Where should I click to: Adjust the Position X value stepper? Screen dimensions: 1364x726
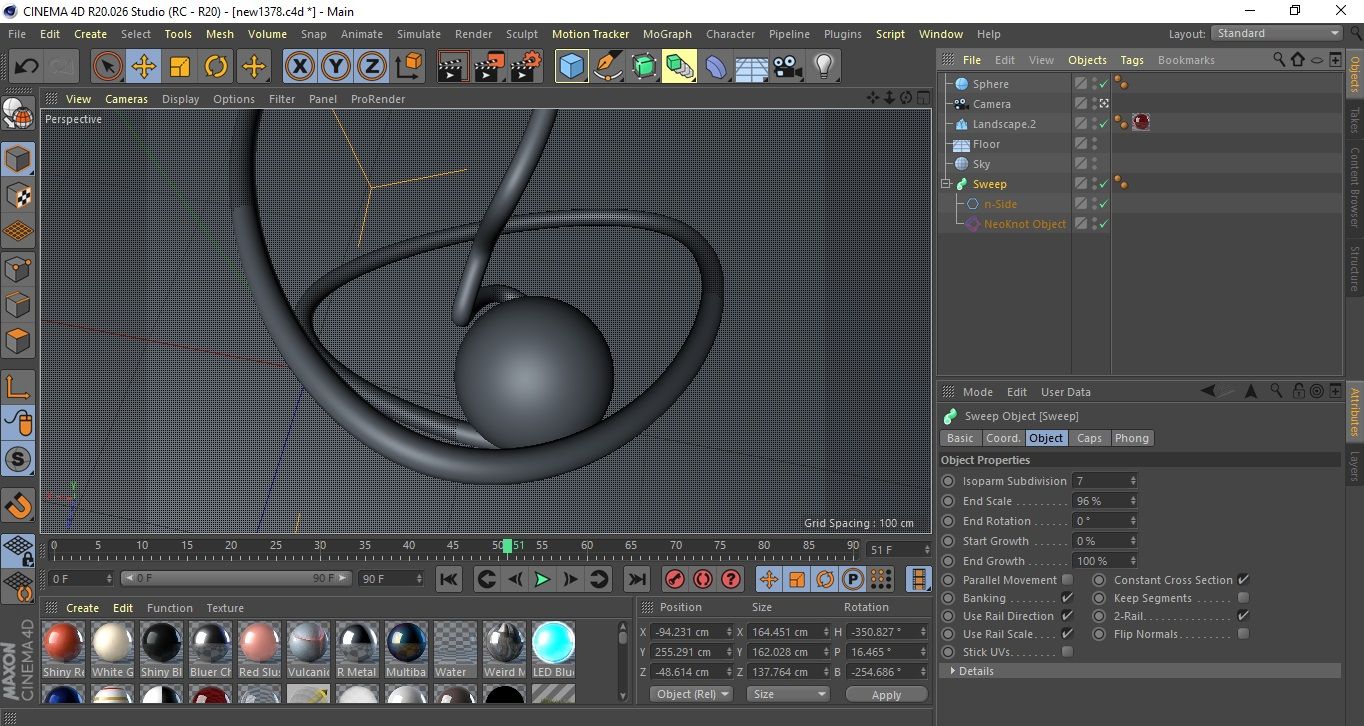point(727,632)
